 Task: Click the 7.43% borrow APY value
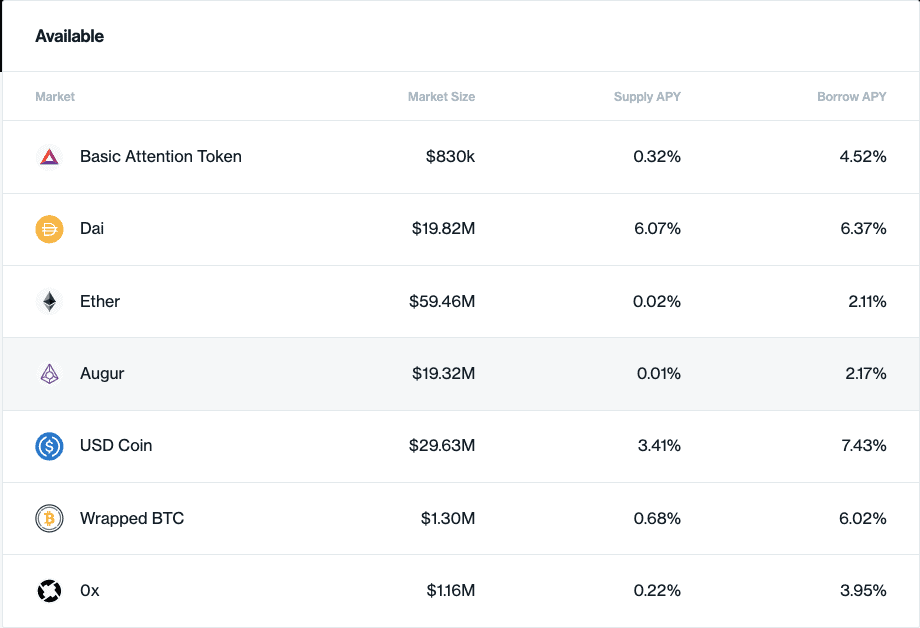click(864, 446)
